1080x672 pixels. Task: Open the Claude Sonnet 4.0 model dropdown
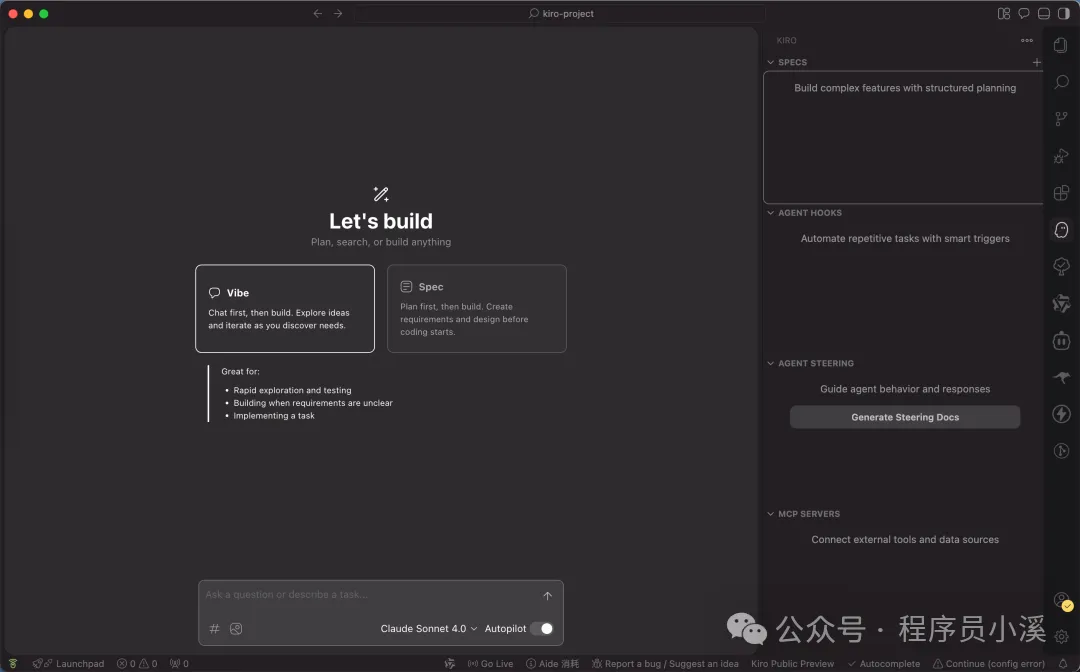point(428,629)
